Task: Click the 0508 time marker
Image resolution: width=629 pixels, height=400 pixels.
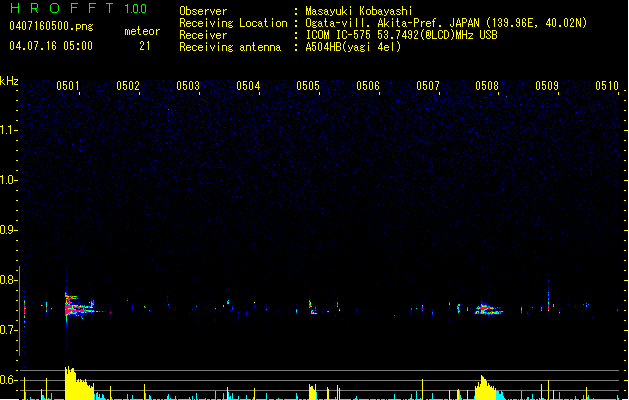Action: click(487, 85)
